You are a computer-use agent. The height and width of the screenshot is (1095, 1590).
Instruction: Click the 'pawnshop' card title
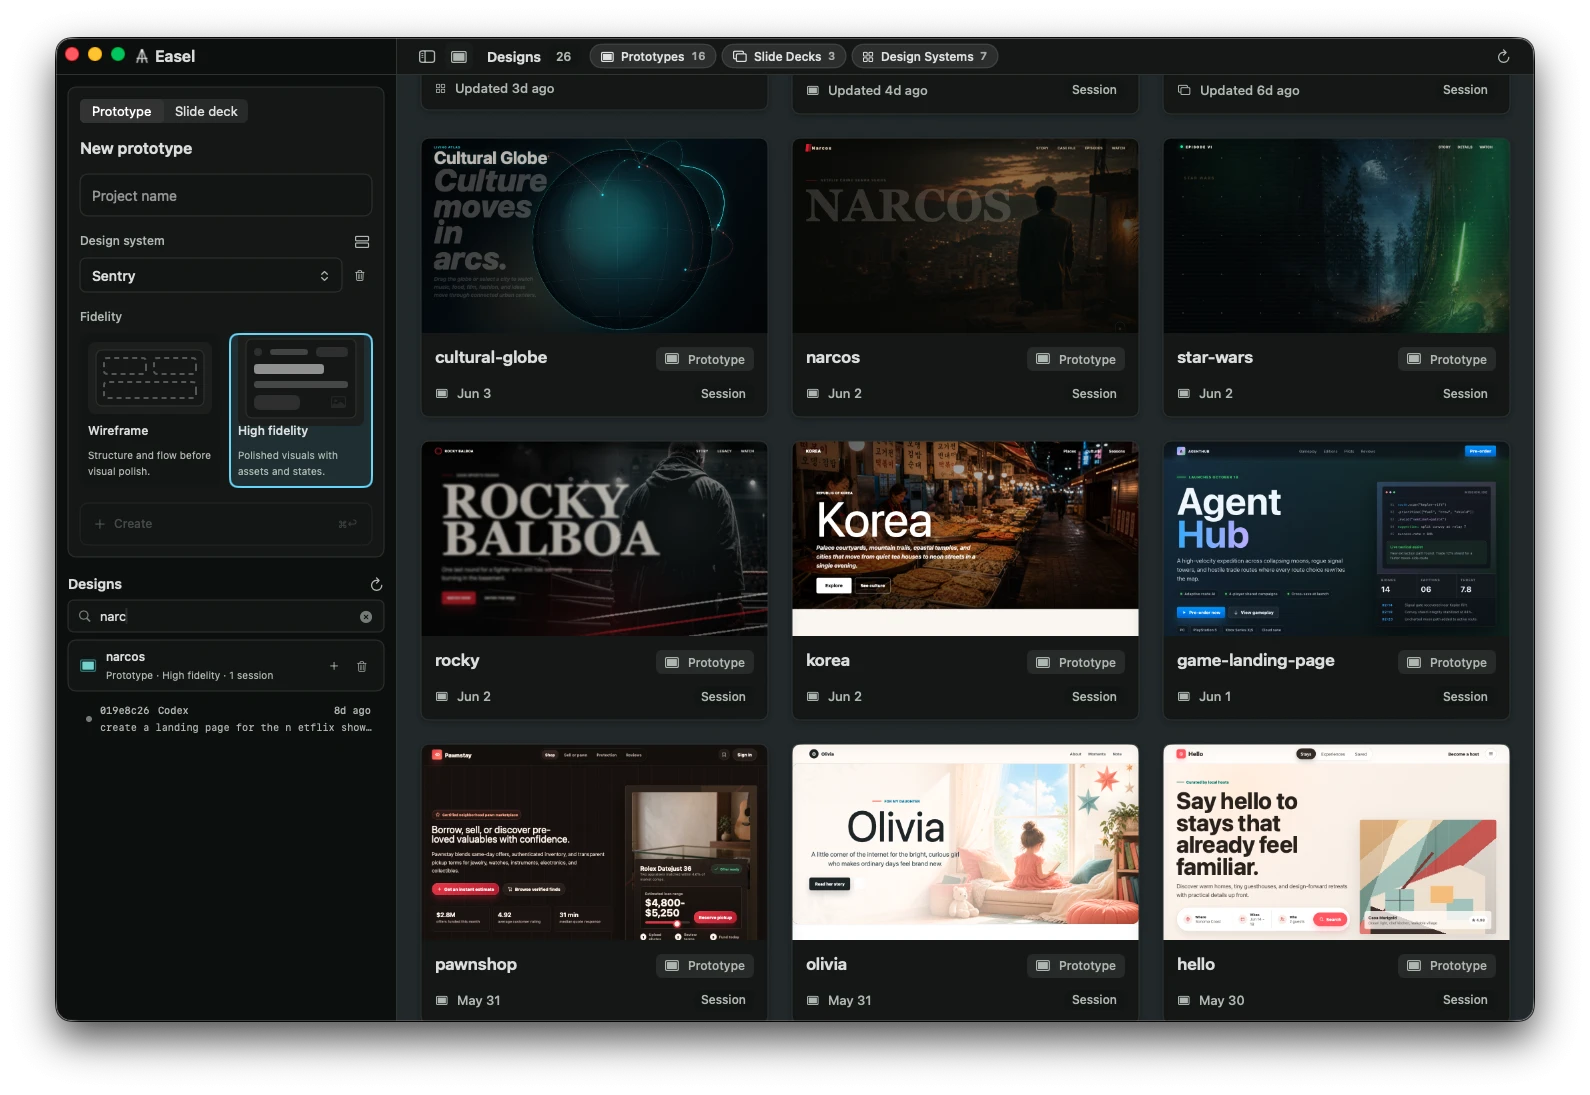(x=476, y=965)
